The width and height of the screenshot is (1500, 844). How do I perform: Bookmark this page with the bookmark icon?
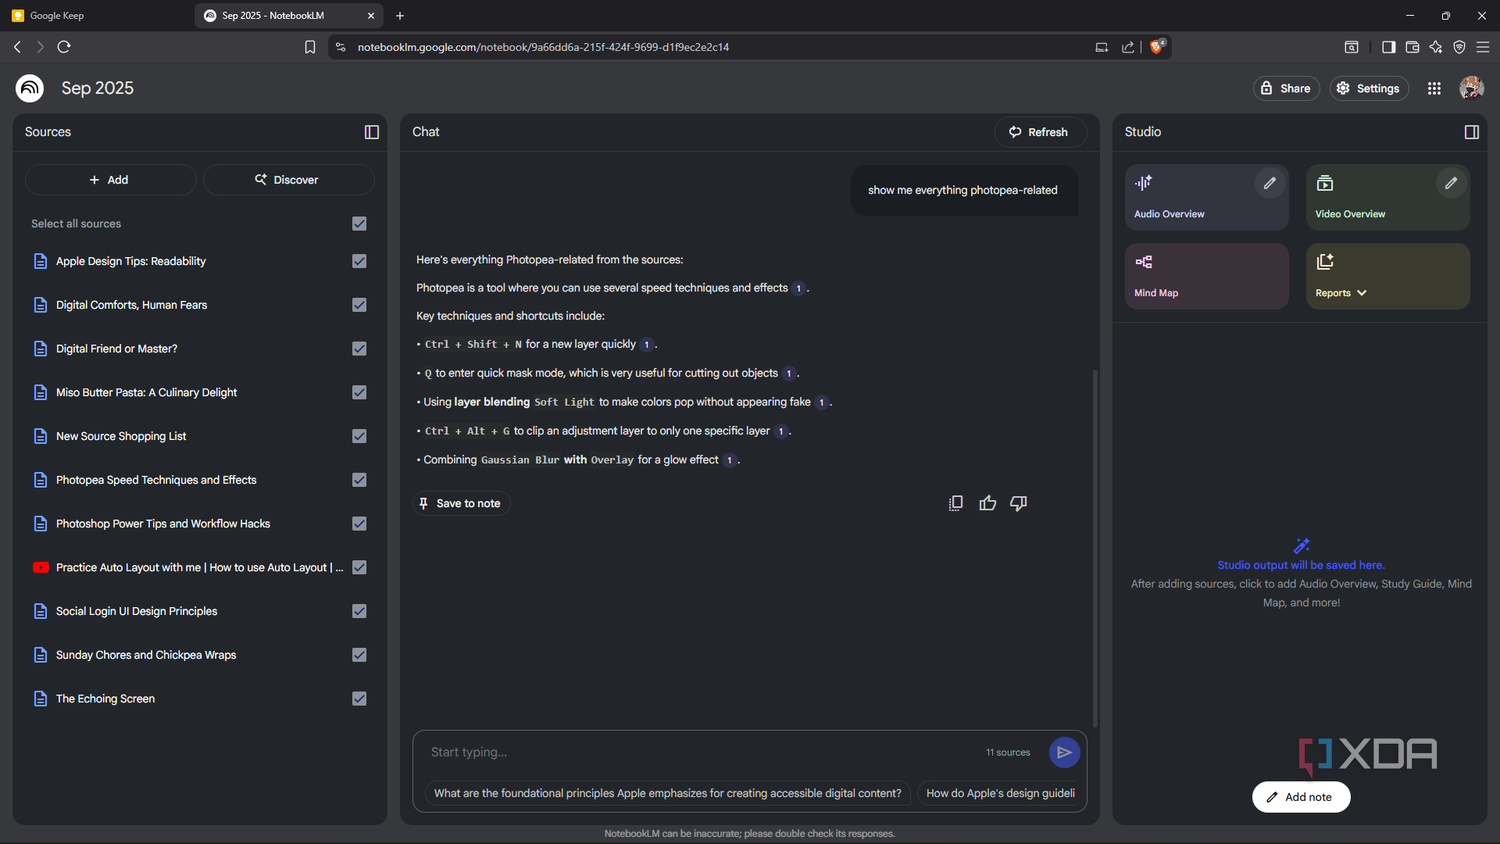tap(310, 47)
